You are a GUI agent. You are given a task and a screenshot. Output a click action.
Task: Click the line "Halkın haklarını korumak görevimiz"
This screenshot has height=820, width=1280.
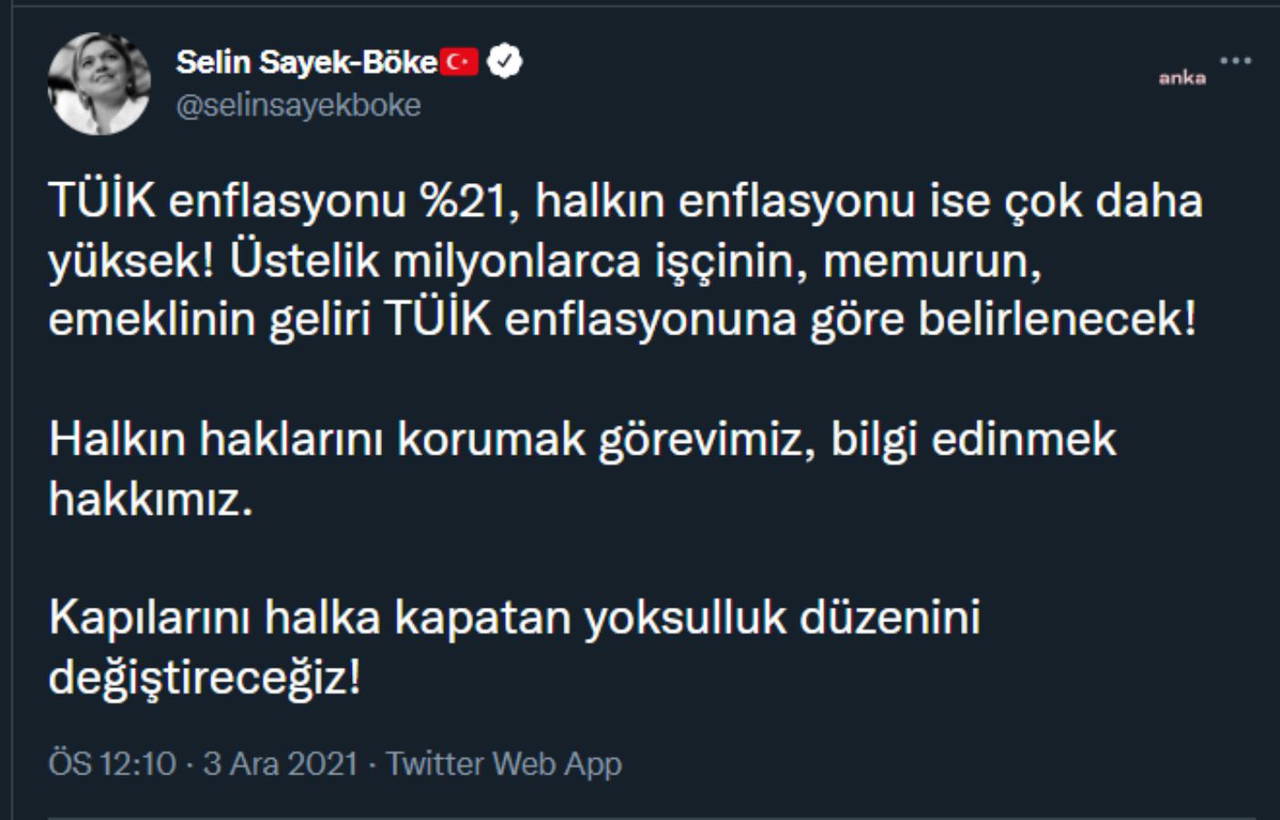(x=423, y=441)
